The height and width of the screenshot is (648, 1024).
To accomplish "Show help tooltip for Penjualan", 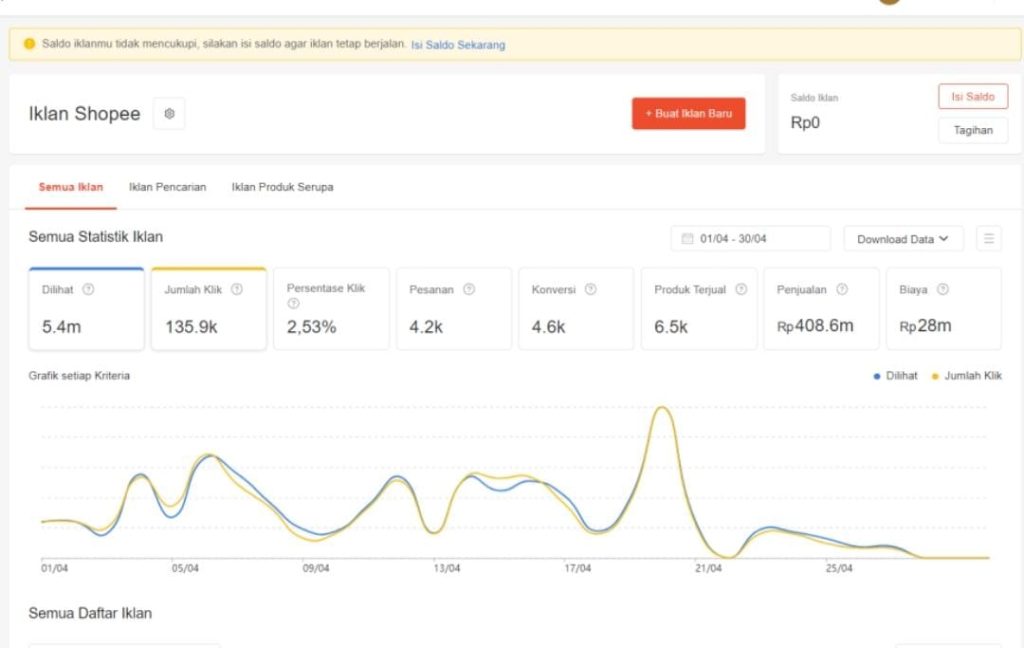I will (842, 289).
